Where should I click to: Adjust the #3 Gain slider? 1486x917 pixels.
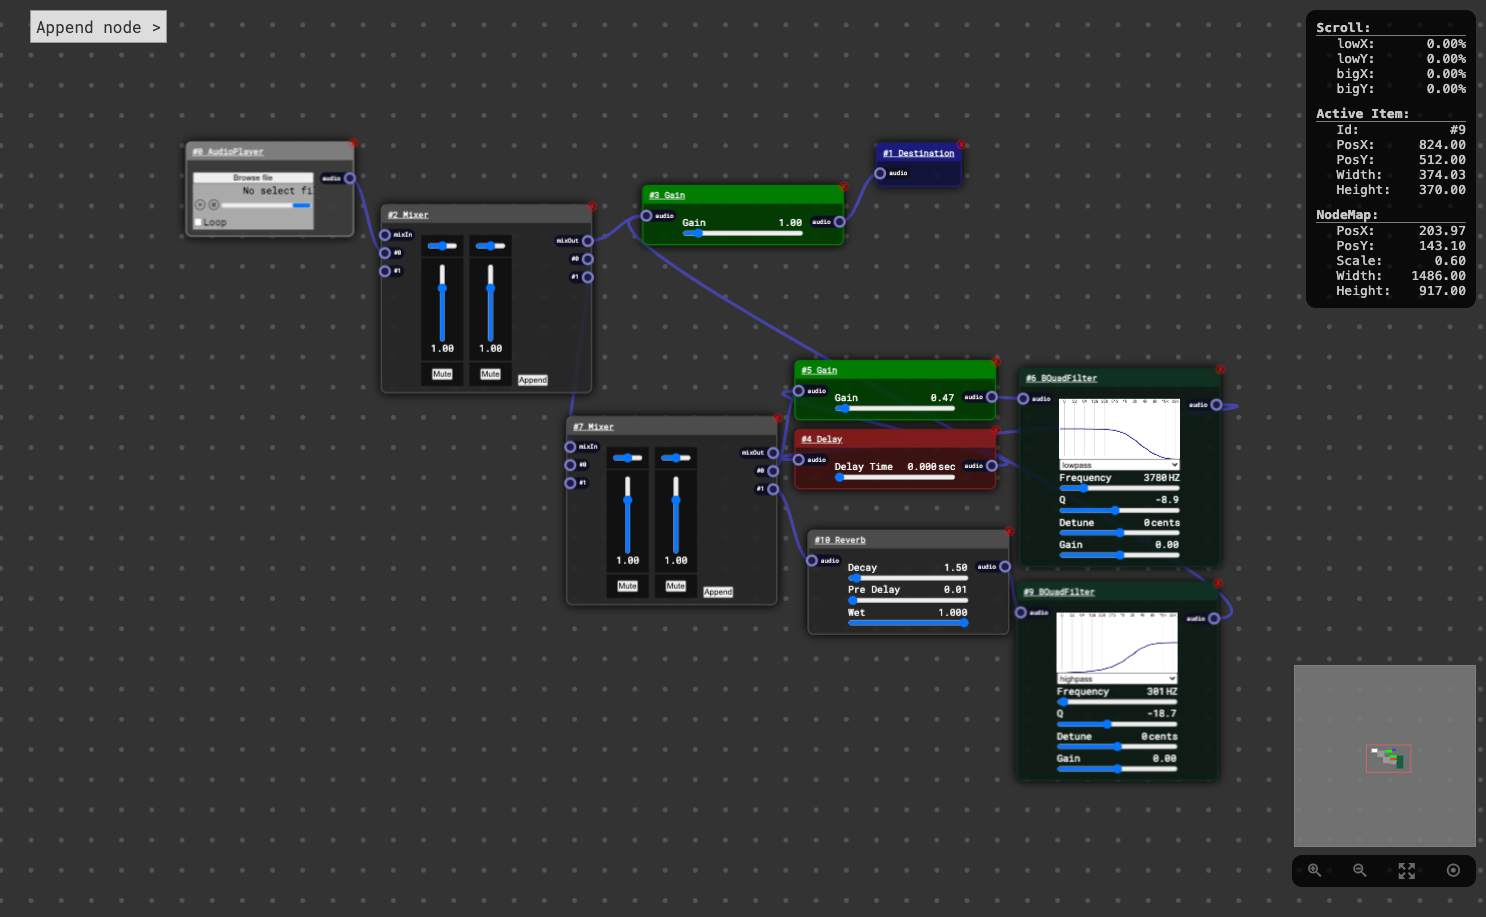(742, 234)
